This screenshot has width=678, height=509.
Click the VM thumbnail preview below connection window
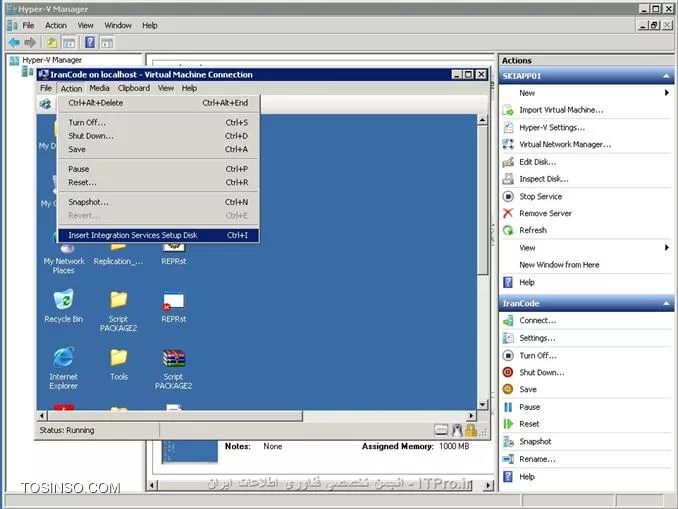point(190,451)
